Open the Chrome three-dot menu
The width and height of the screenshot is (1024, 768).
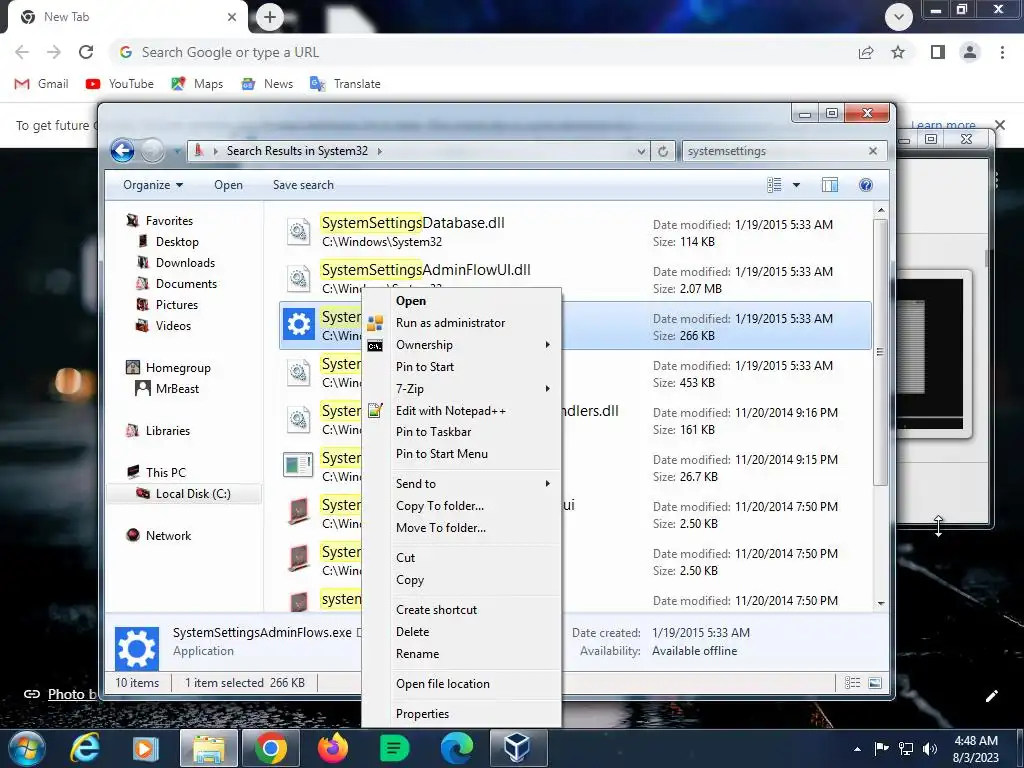tap(1002, 52)
